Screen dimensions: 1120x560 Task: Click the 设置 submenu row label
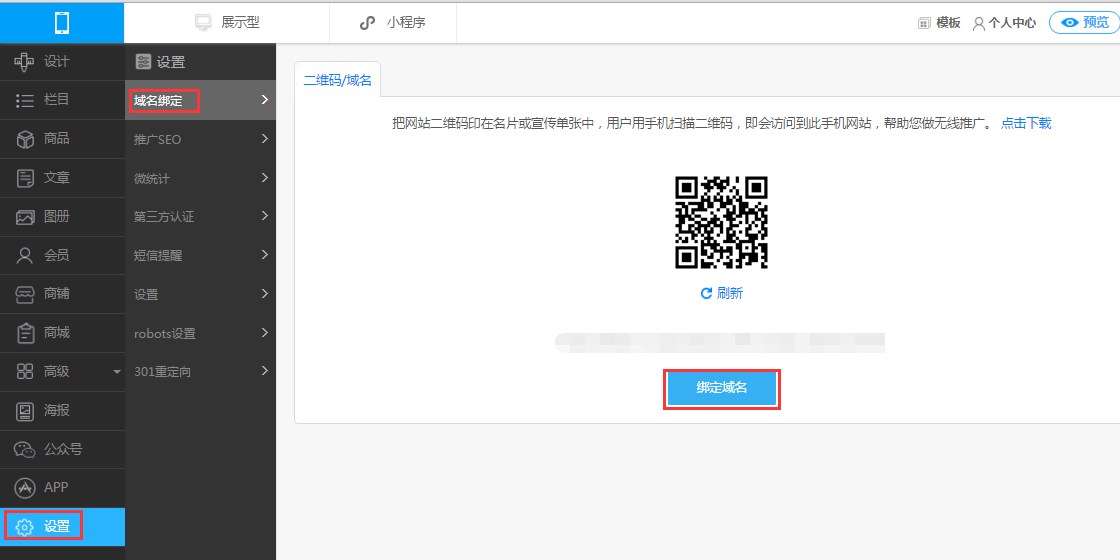pyautogui.click(x=146, y=294)
